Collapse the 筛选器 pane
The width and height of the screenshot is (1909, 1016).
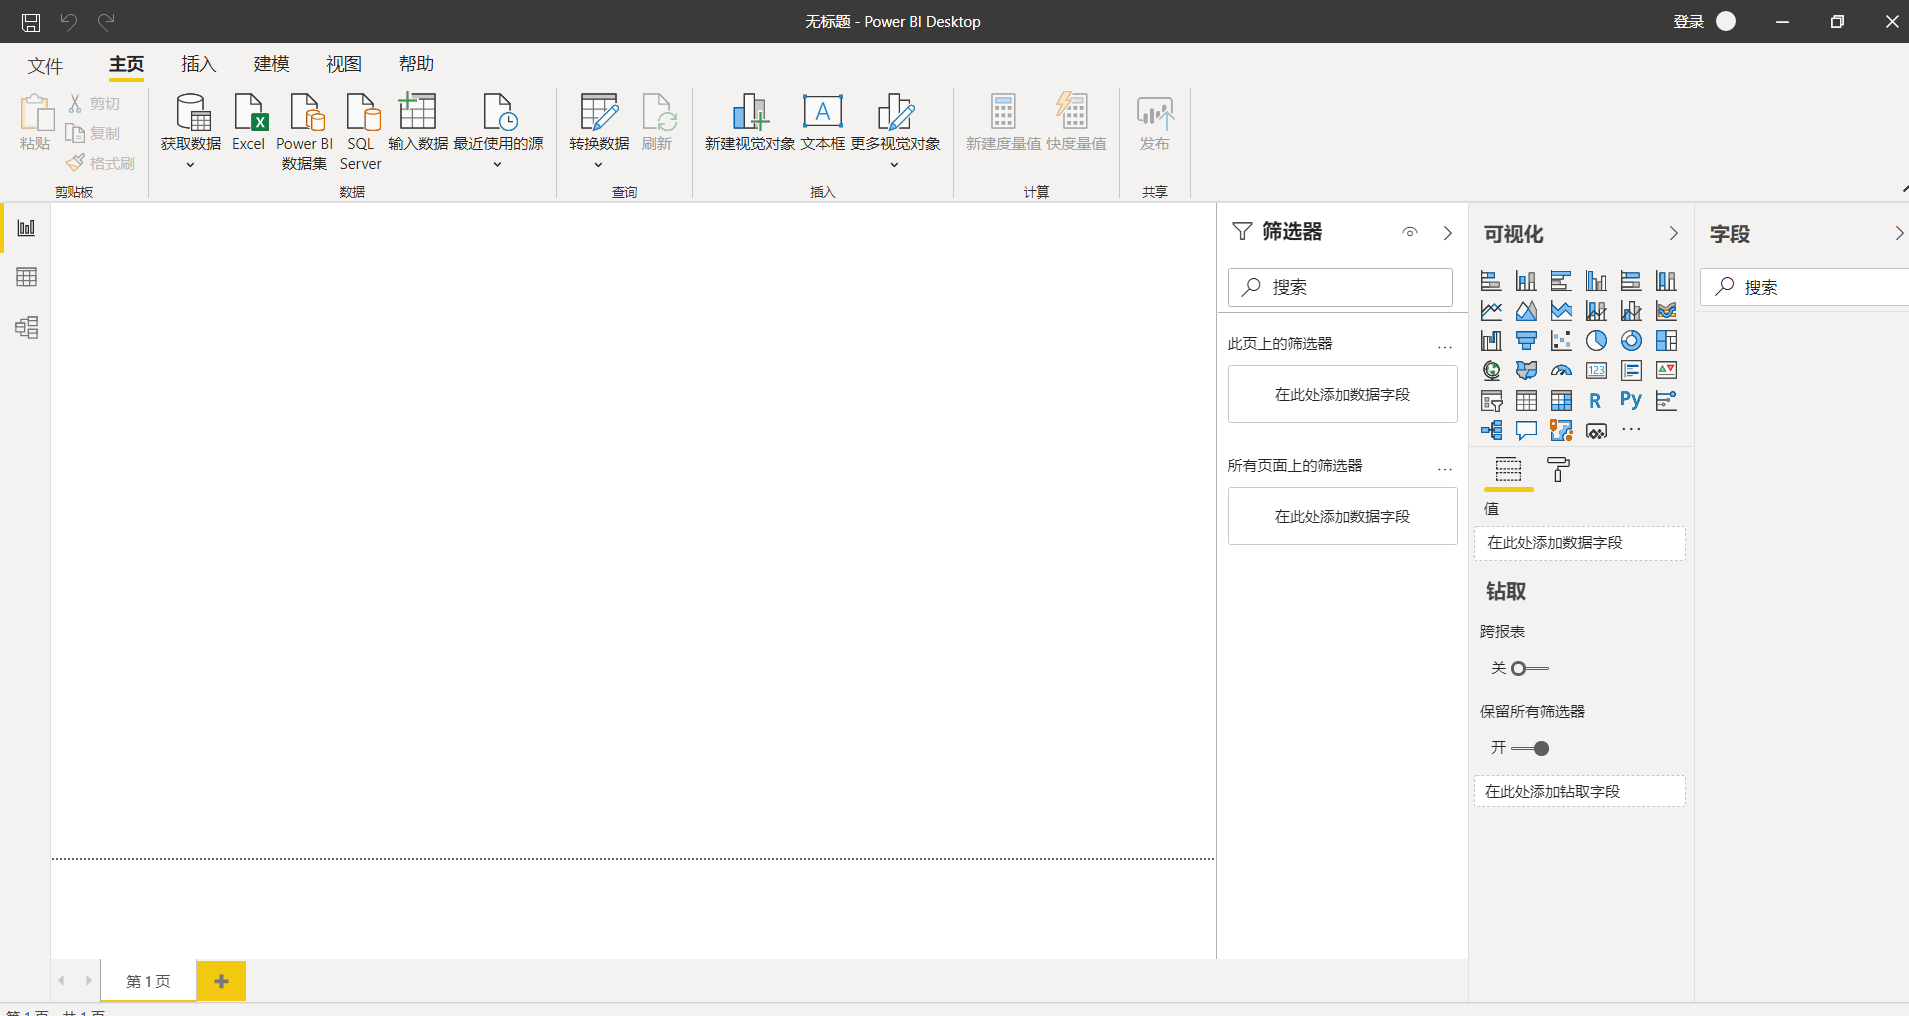pos(1448,233)
